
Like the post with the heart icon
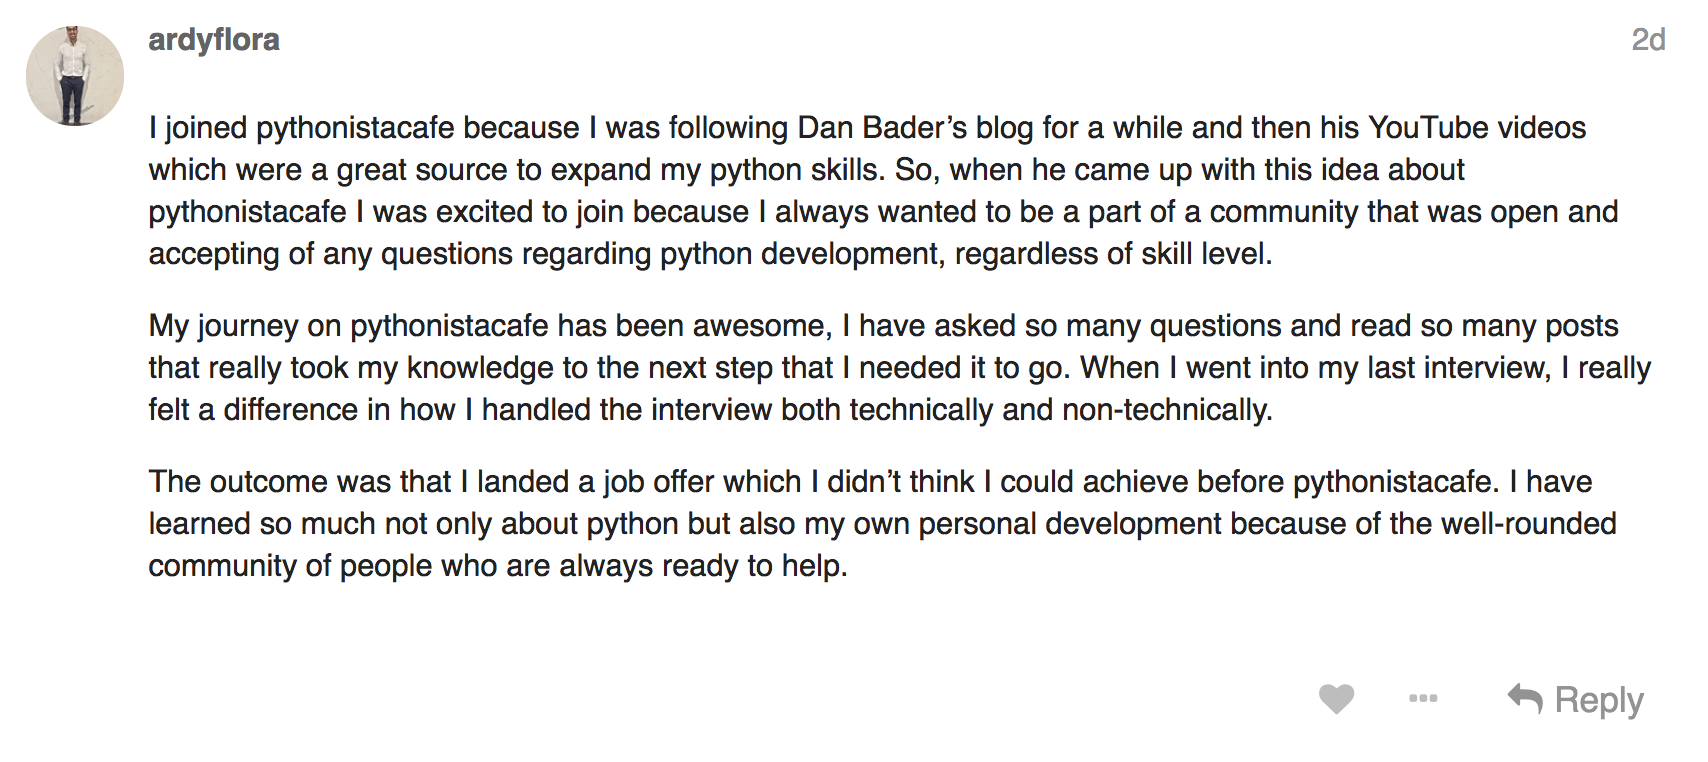[x=1336, y=699]
